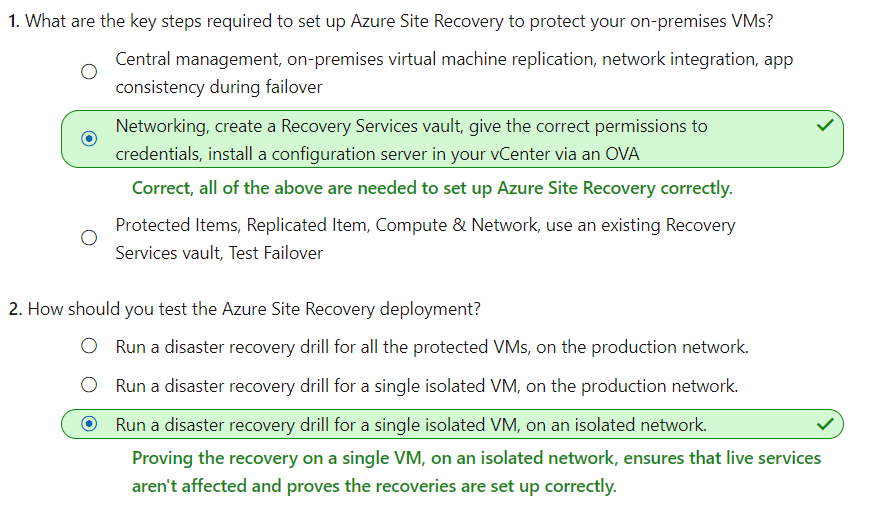
Task: Choose radio for single VM on isolated network
Action: pyautogui.click(x=89, y=424)
